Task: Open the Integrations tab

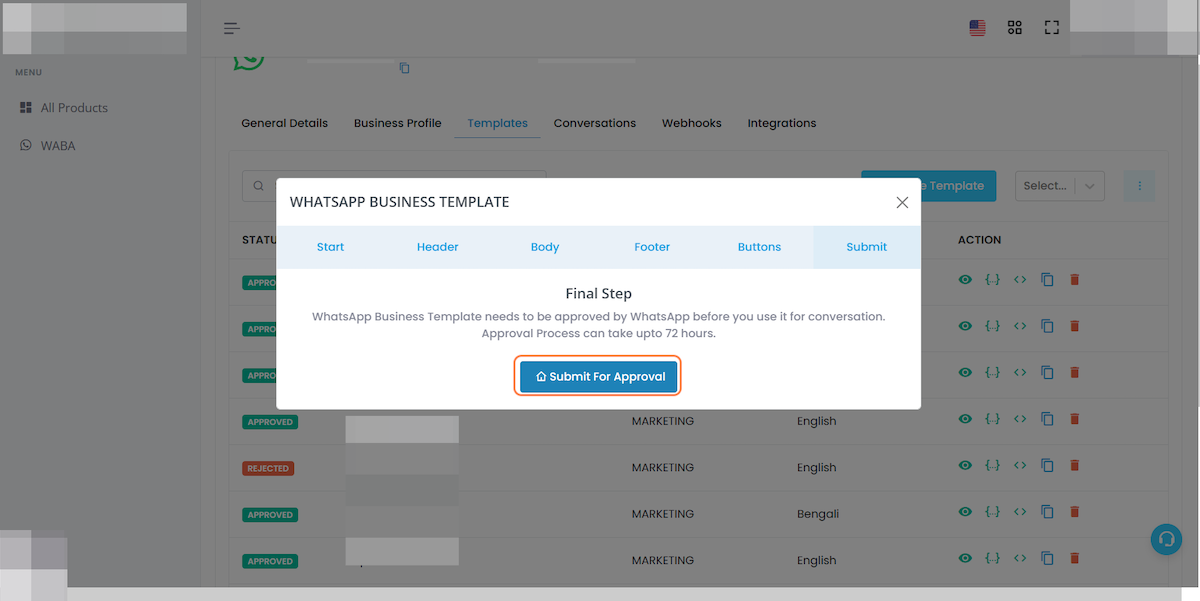Action: pyautogui.click(x=782, y=123)
